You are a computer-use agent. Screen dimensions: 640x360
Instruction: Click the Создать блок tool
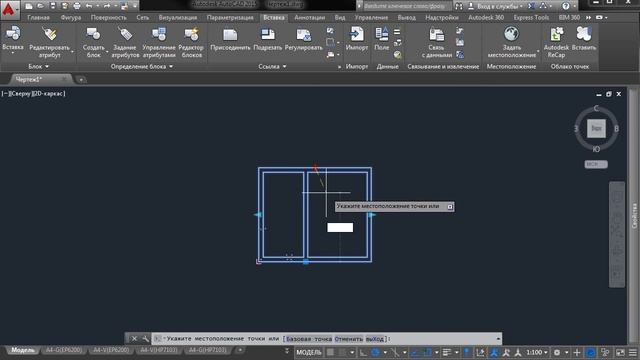pos(93,42)
